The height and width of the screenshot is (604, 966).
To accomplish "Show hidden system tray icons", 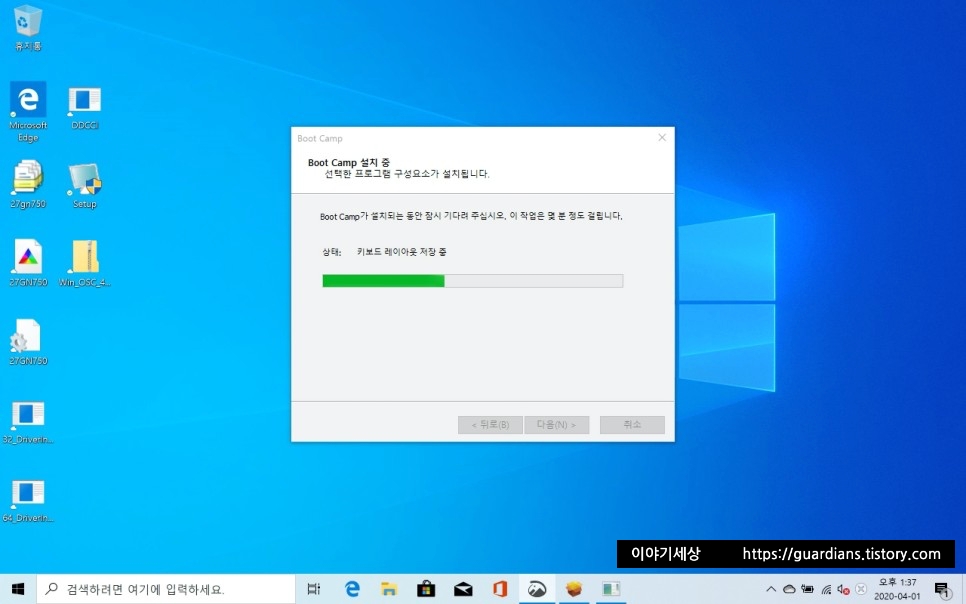I will pos(771,590).
